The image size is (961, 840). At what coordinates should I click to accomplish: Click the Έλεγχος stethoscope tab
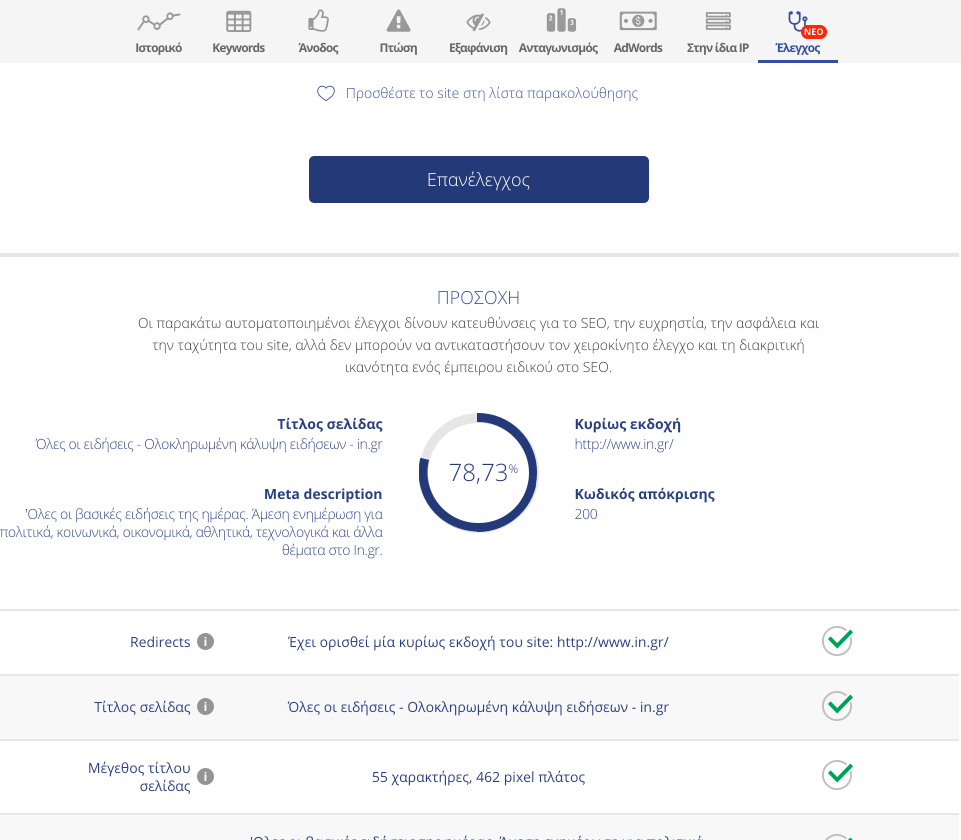tap(798, 31)
